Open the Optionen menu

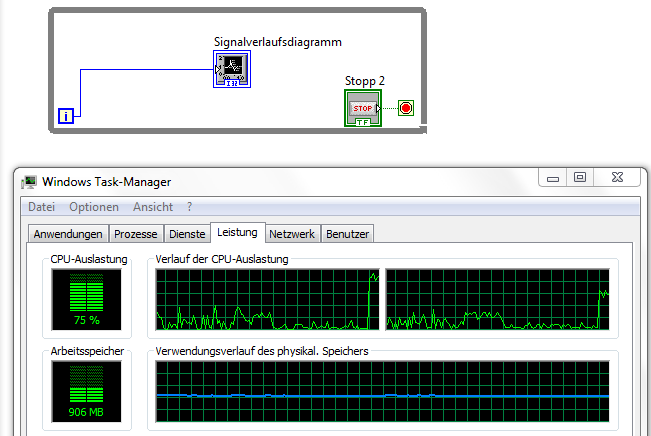(94, 207)
